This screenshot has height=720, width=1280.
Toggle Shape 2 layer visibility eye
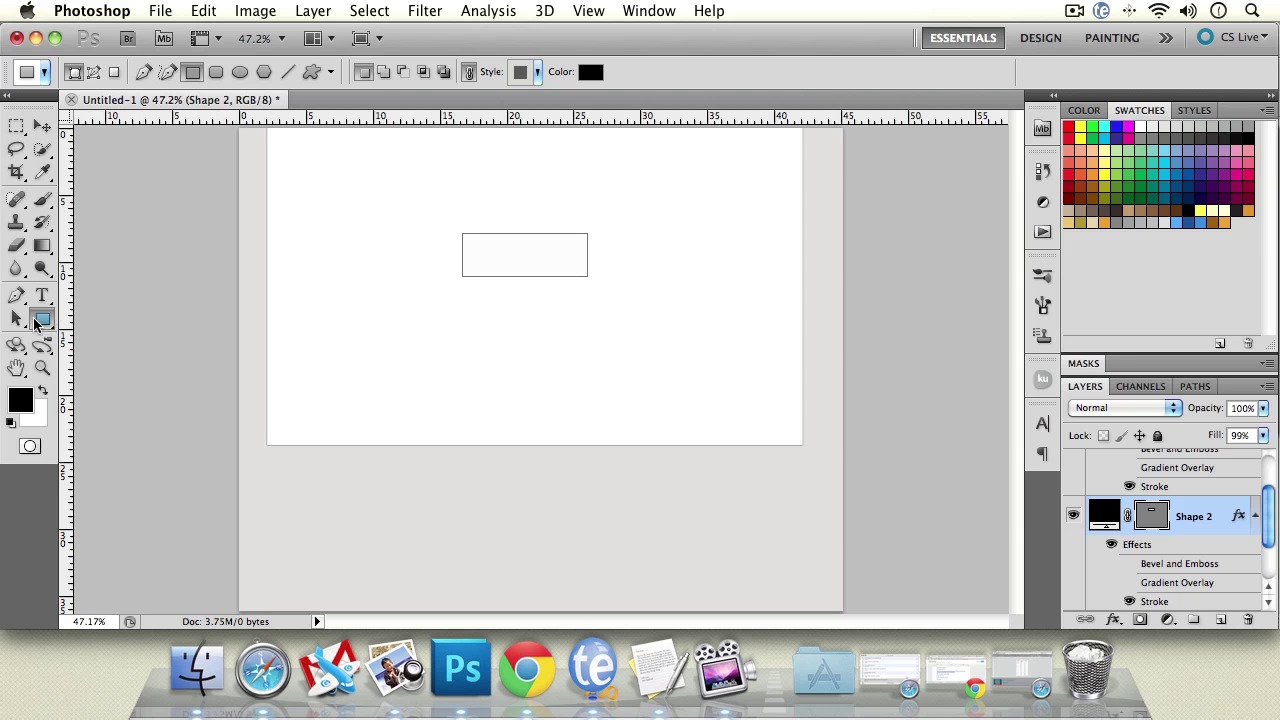click(1073, 515)
